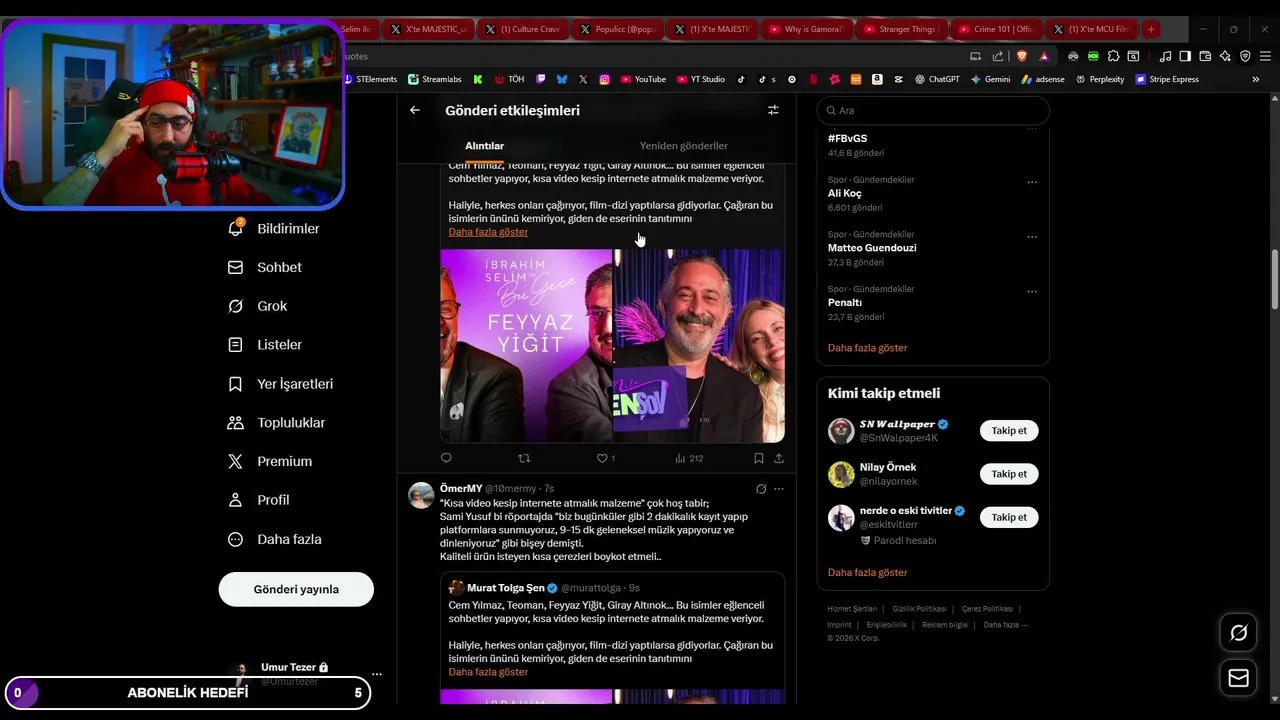Click the page vertical scrollbar thumb

click(1274, 279)
